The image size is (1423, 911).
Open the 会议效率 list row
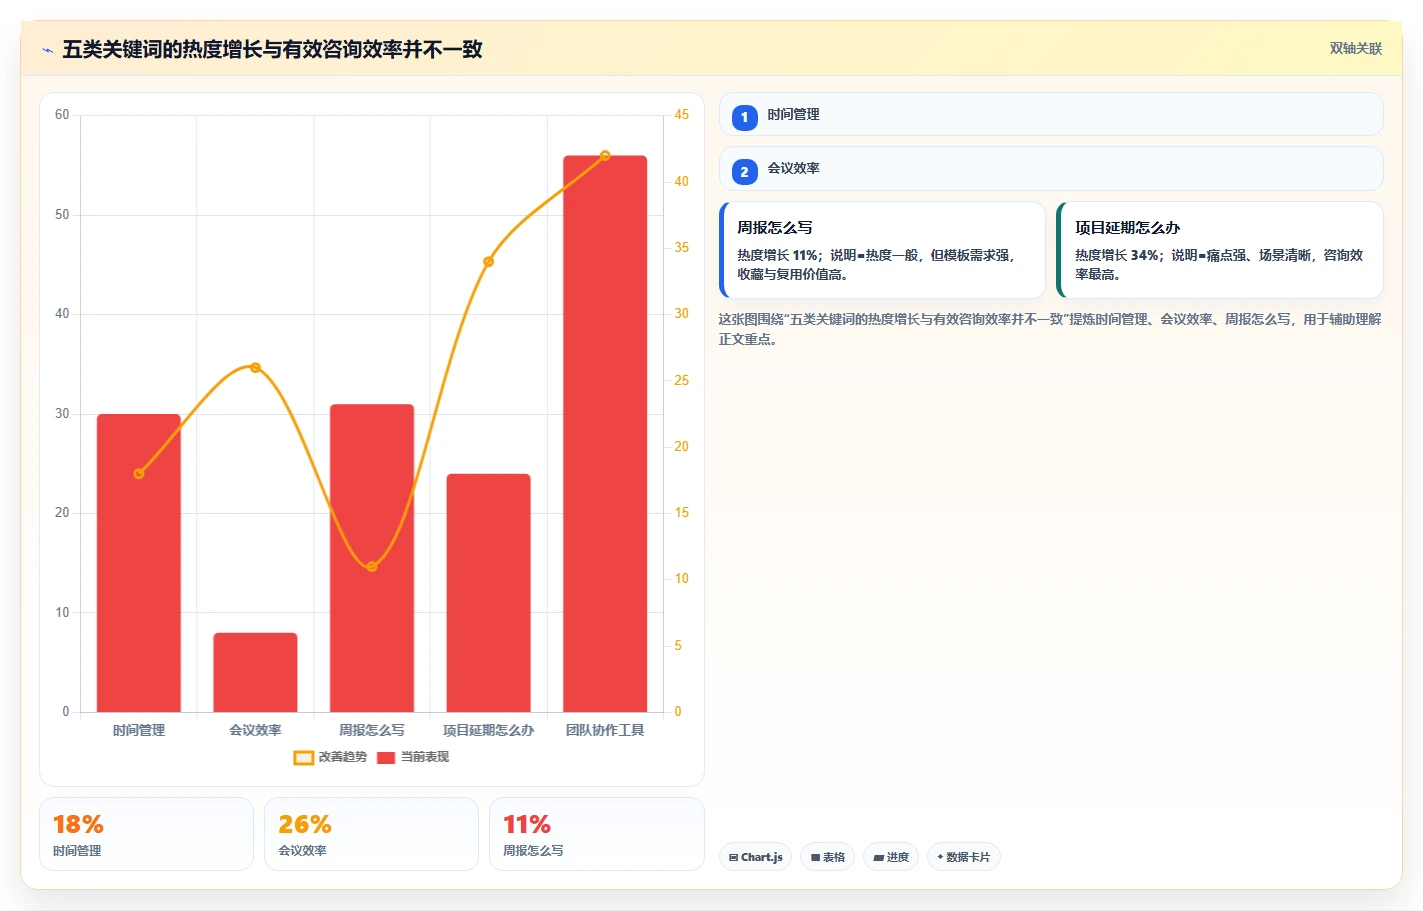coord(1051,168)
